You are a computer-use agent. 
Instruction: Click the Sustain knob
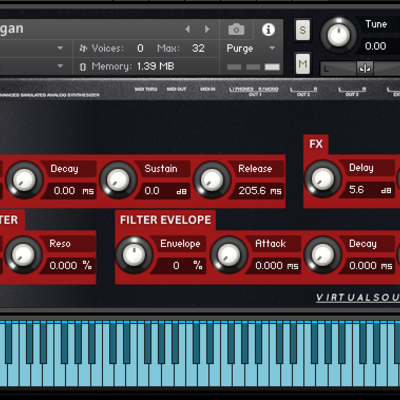(118, 180)
